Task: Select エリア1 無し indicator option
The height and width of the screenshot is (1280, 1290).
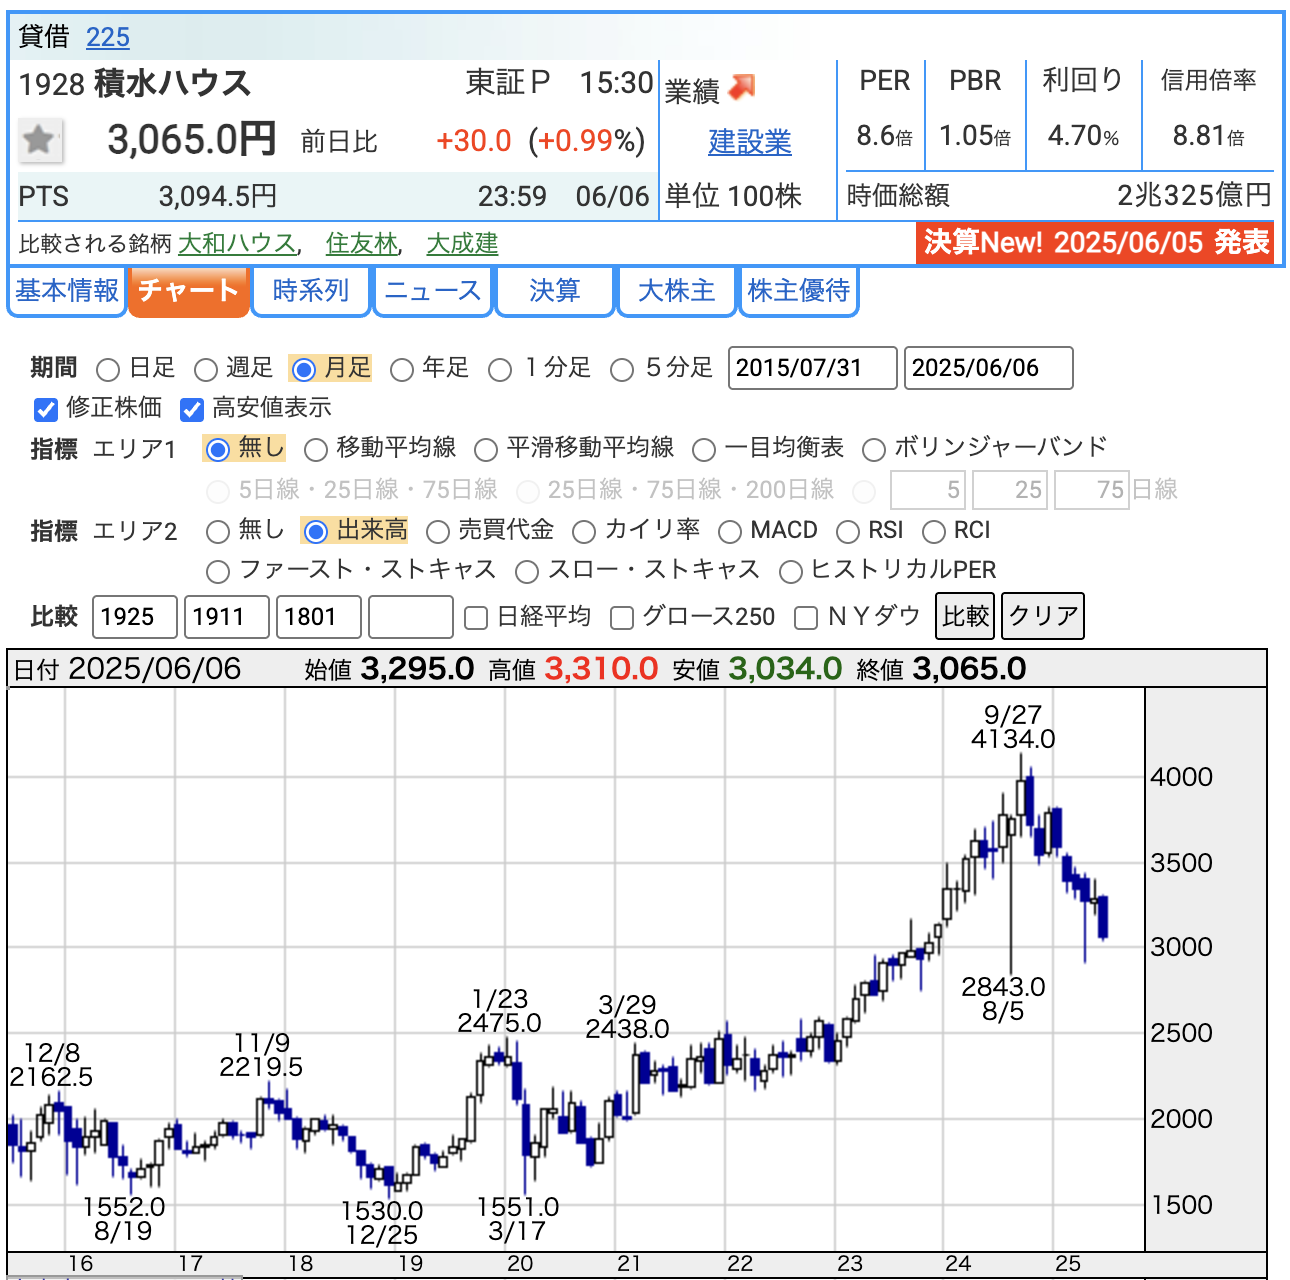Action: (217, 450)
